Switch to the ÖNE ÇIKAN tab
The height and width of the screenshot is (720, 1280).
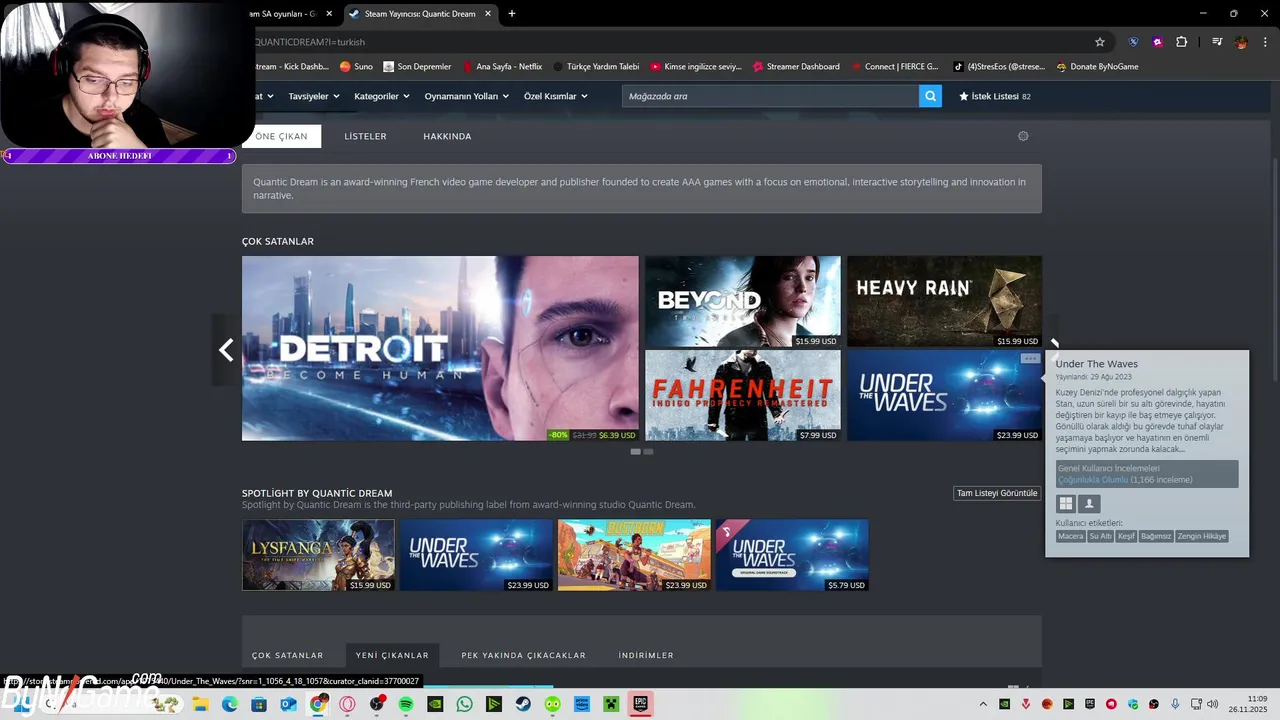[281, 136]
